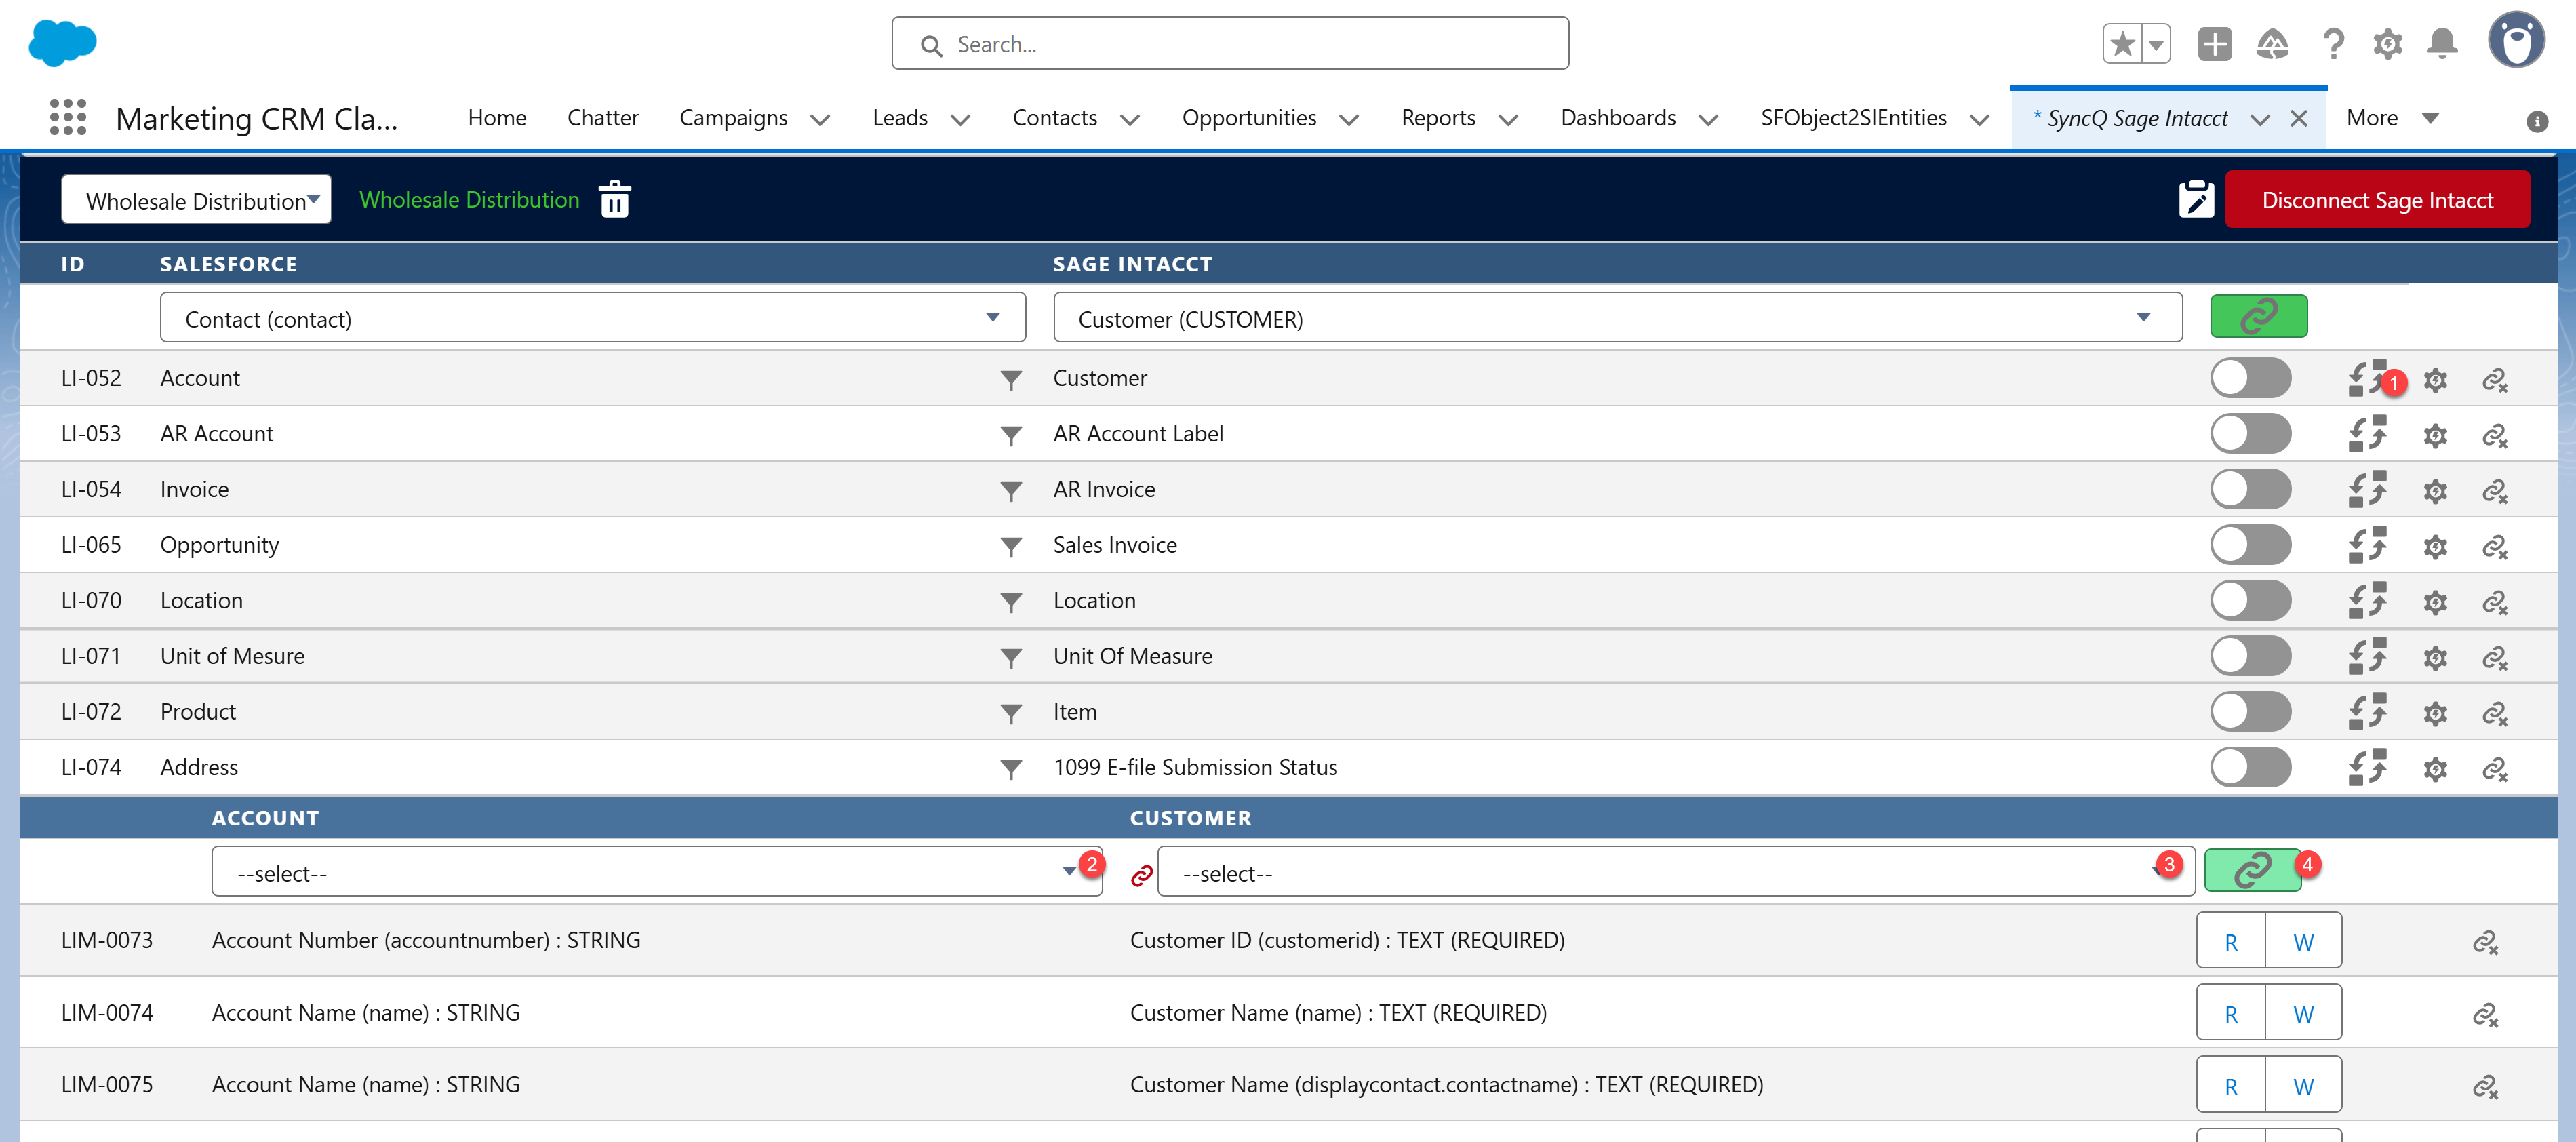Click the sync icon for Account row
This screenshot has width=2576, height=1142.
pyautogui.click(x=2366, y=378)
